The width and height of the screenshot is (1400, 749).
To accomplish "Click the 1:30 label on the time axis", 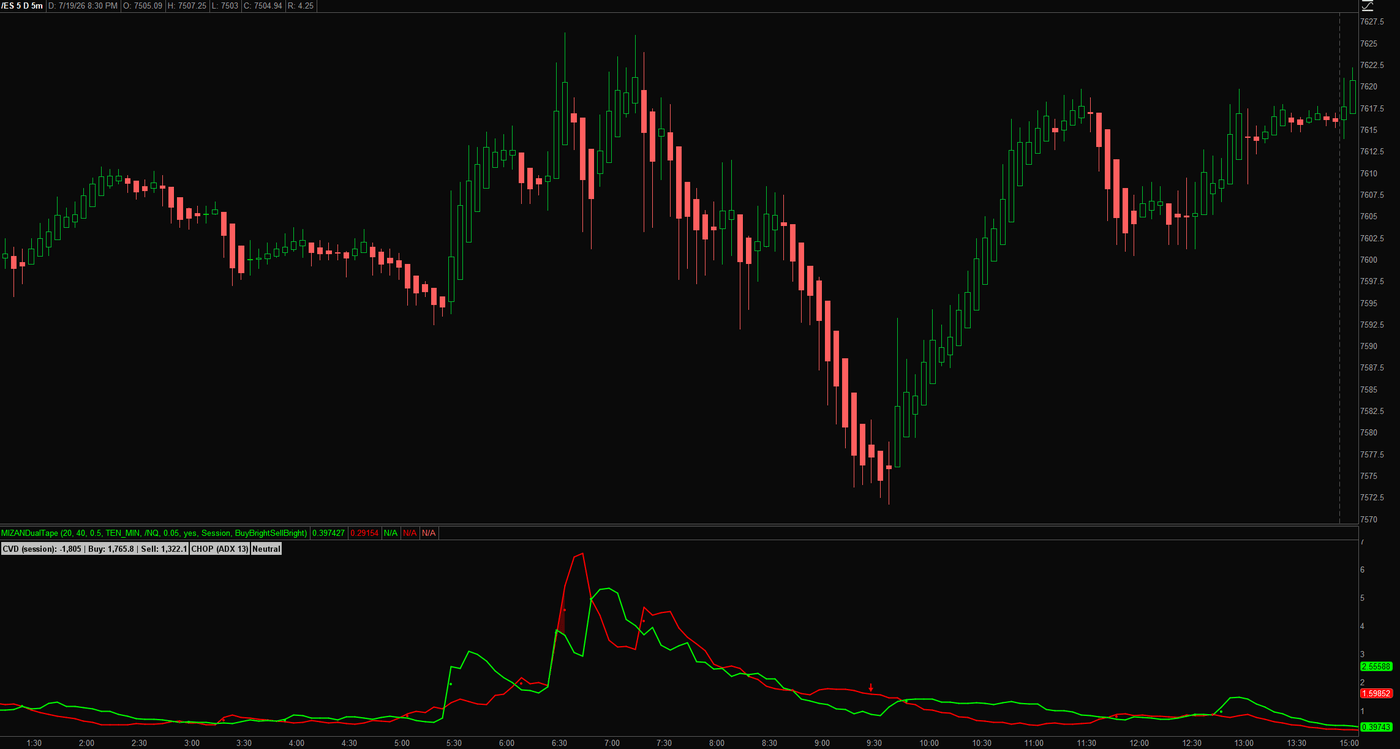I will coord(33,743).
